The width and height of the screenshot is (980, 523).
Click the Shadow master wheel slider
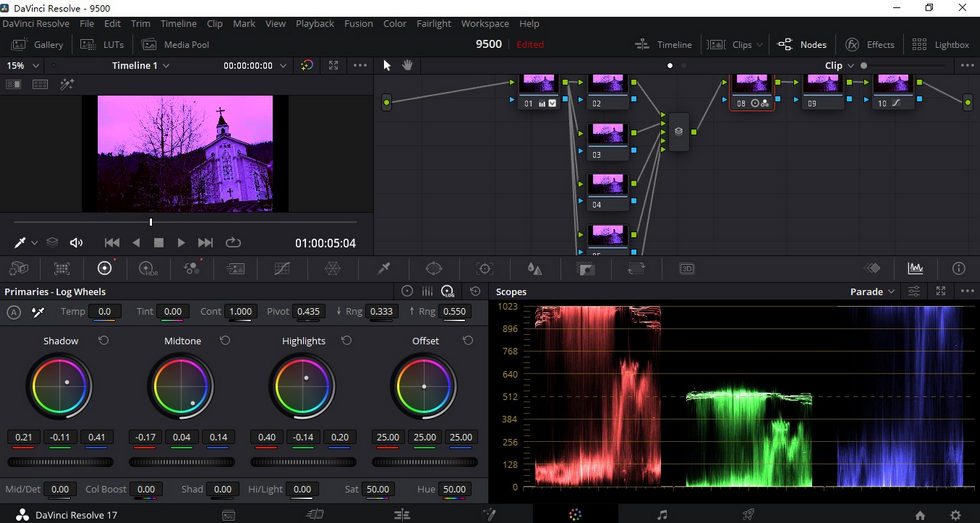click(60, 462)
